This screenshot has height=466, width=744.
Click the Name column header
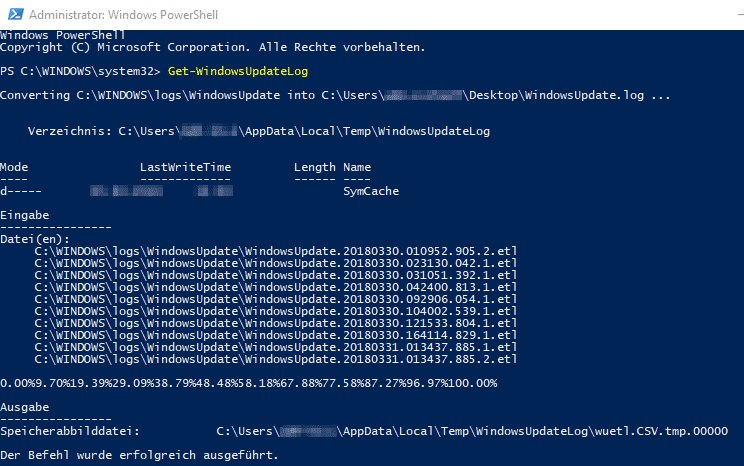point(357,166)
